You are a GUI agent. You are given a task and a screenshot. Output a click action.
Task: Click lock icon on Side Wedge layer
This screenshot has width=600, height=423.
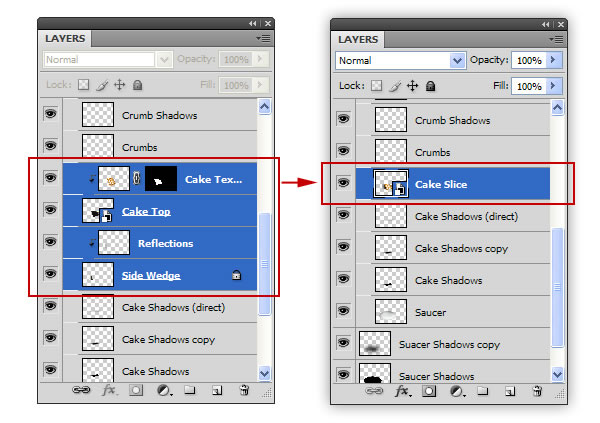pyautogui.click(x=236, y=275)
